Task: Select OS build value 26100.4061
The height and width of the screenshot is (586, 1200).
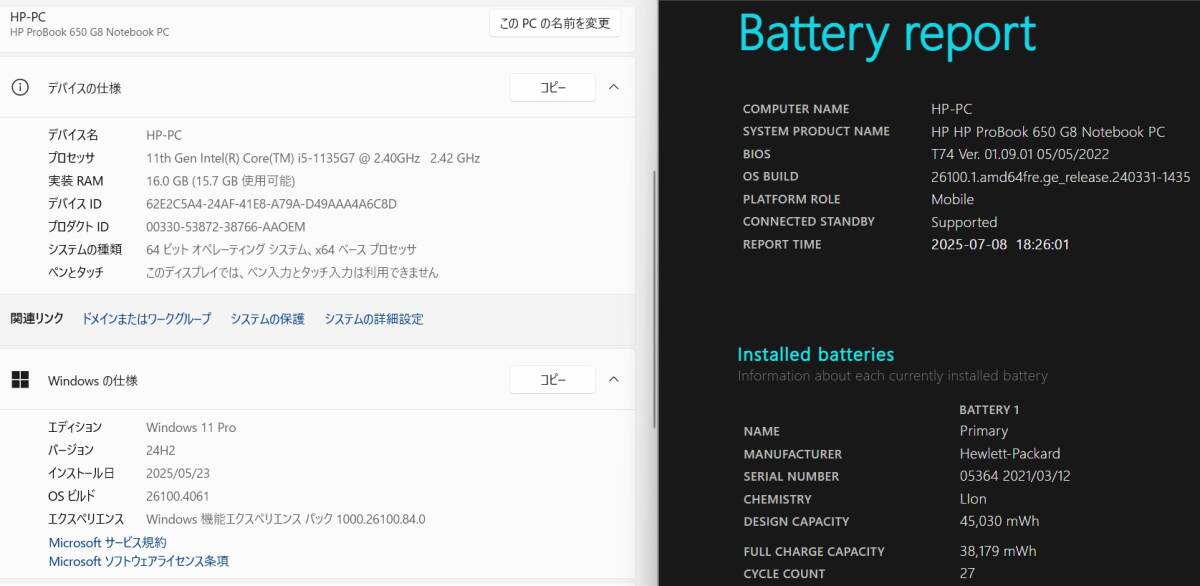Action: click(178, 496)
